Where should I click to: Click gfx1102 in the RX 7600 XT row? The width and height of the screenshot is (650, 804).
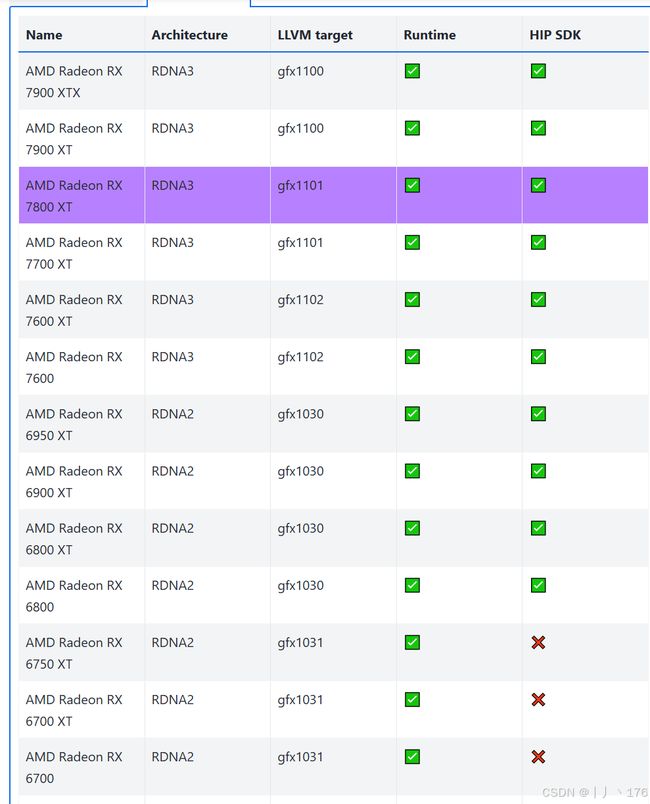pos(300,300)
